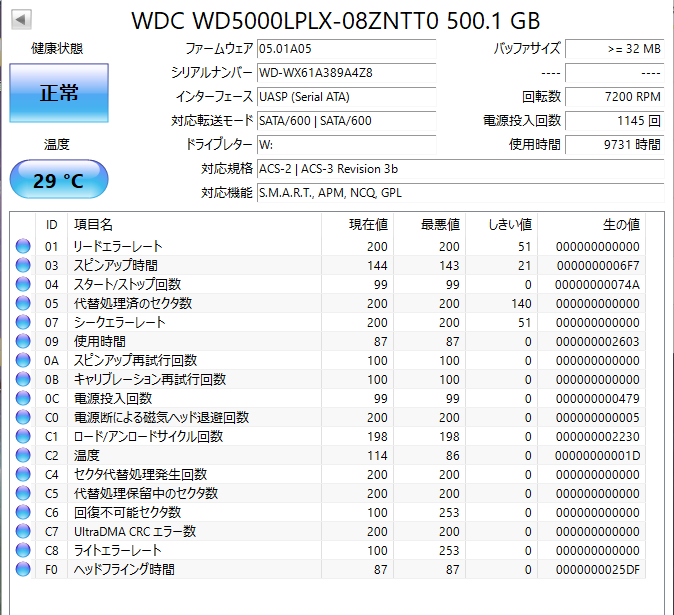674x615 pixels.
Task: Click the 使用時間 field showing 9731 時間
Action: (615, 144)
